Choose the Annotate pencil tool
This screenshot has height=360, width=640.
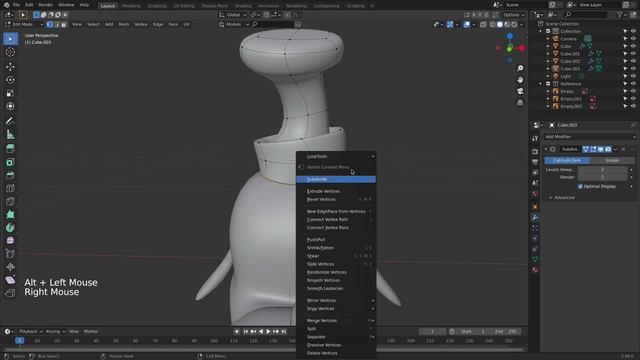pos(10,121)
